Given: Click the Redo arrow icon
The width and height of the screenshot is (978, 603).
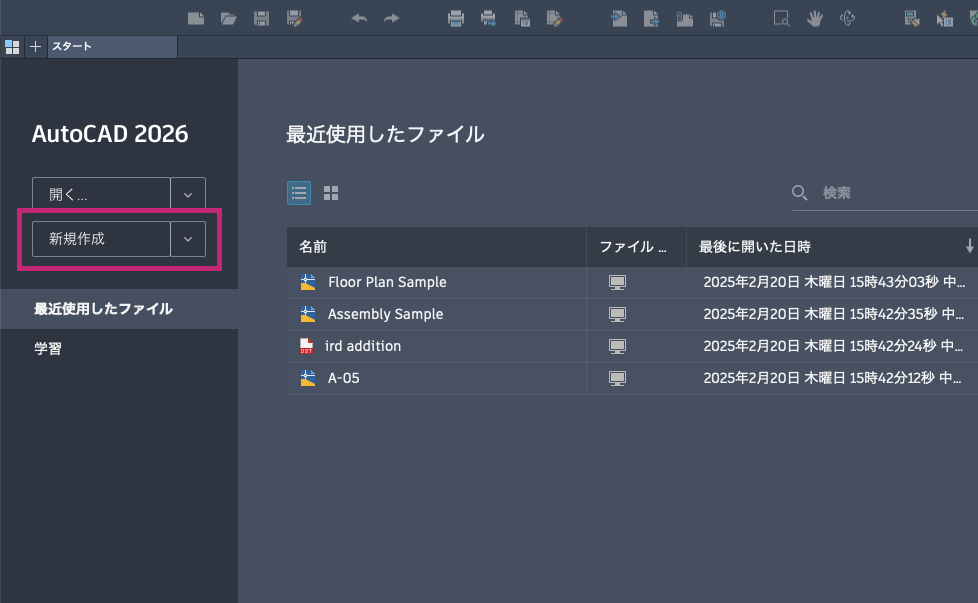Looking at the screenshot, I should click(x=390, y=18).
